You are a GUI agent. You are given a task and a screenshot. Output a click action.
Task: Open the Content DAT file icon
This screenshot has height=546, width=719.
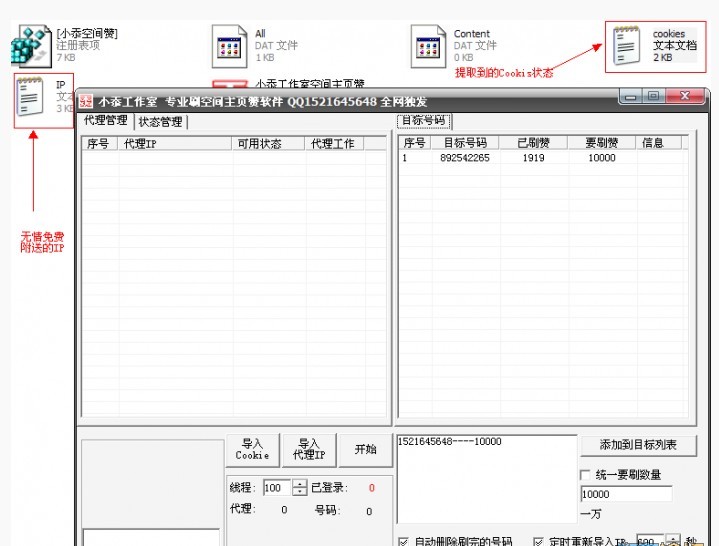[x=428, y=46]
